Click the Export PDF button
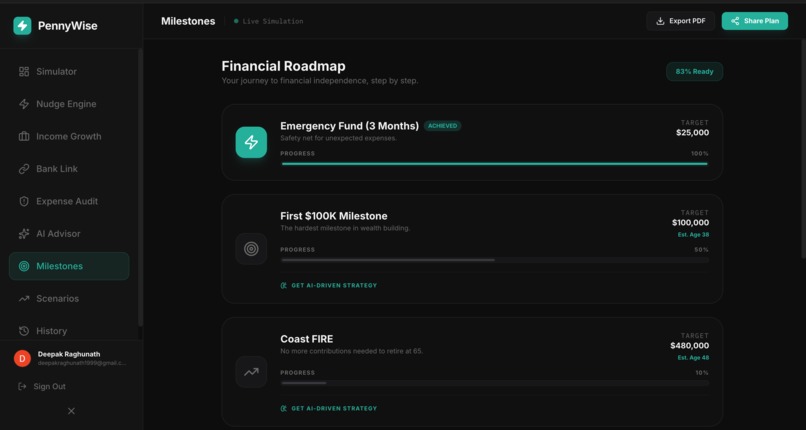 681,21
